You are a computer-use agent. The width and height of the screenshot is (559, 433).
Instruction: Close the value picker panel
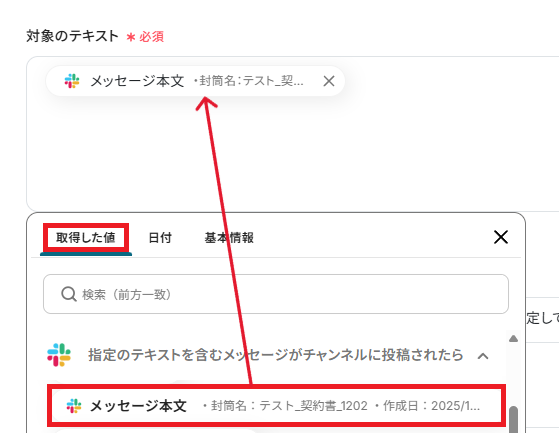[x=501, y=237]
